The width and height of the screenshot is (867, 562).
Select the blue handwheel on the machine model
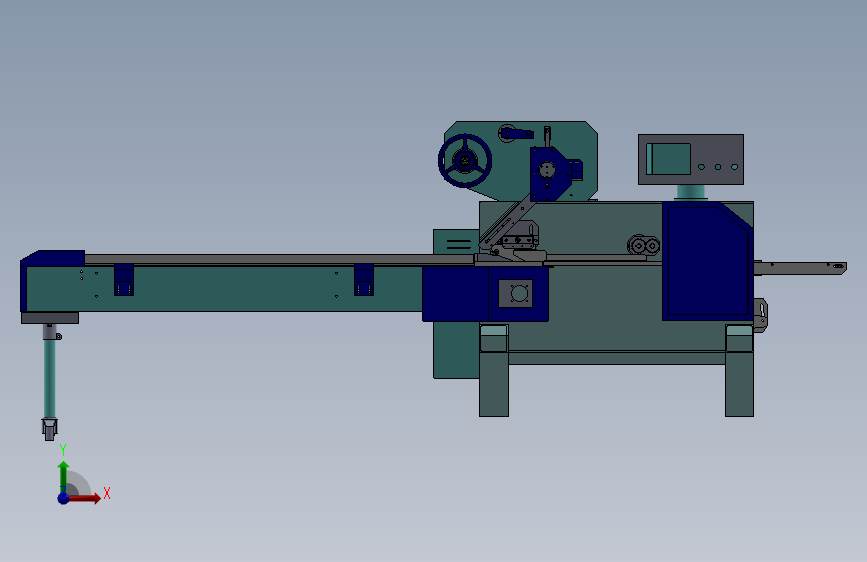(x=465, y=161)
